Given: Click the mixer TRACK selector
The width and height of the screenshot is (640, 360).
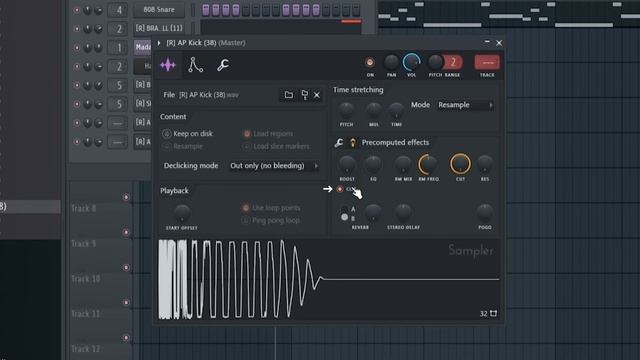Looking at the screenshot, I should pyautogui.click(x=487, y=63).
